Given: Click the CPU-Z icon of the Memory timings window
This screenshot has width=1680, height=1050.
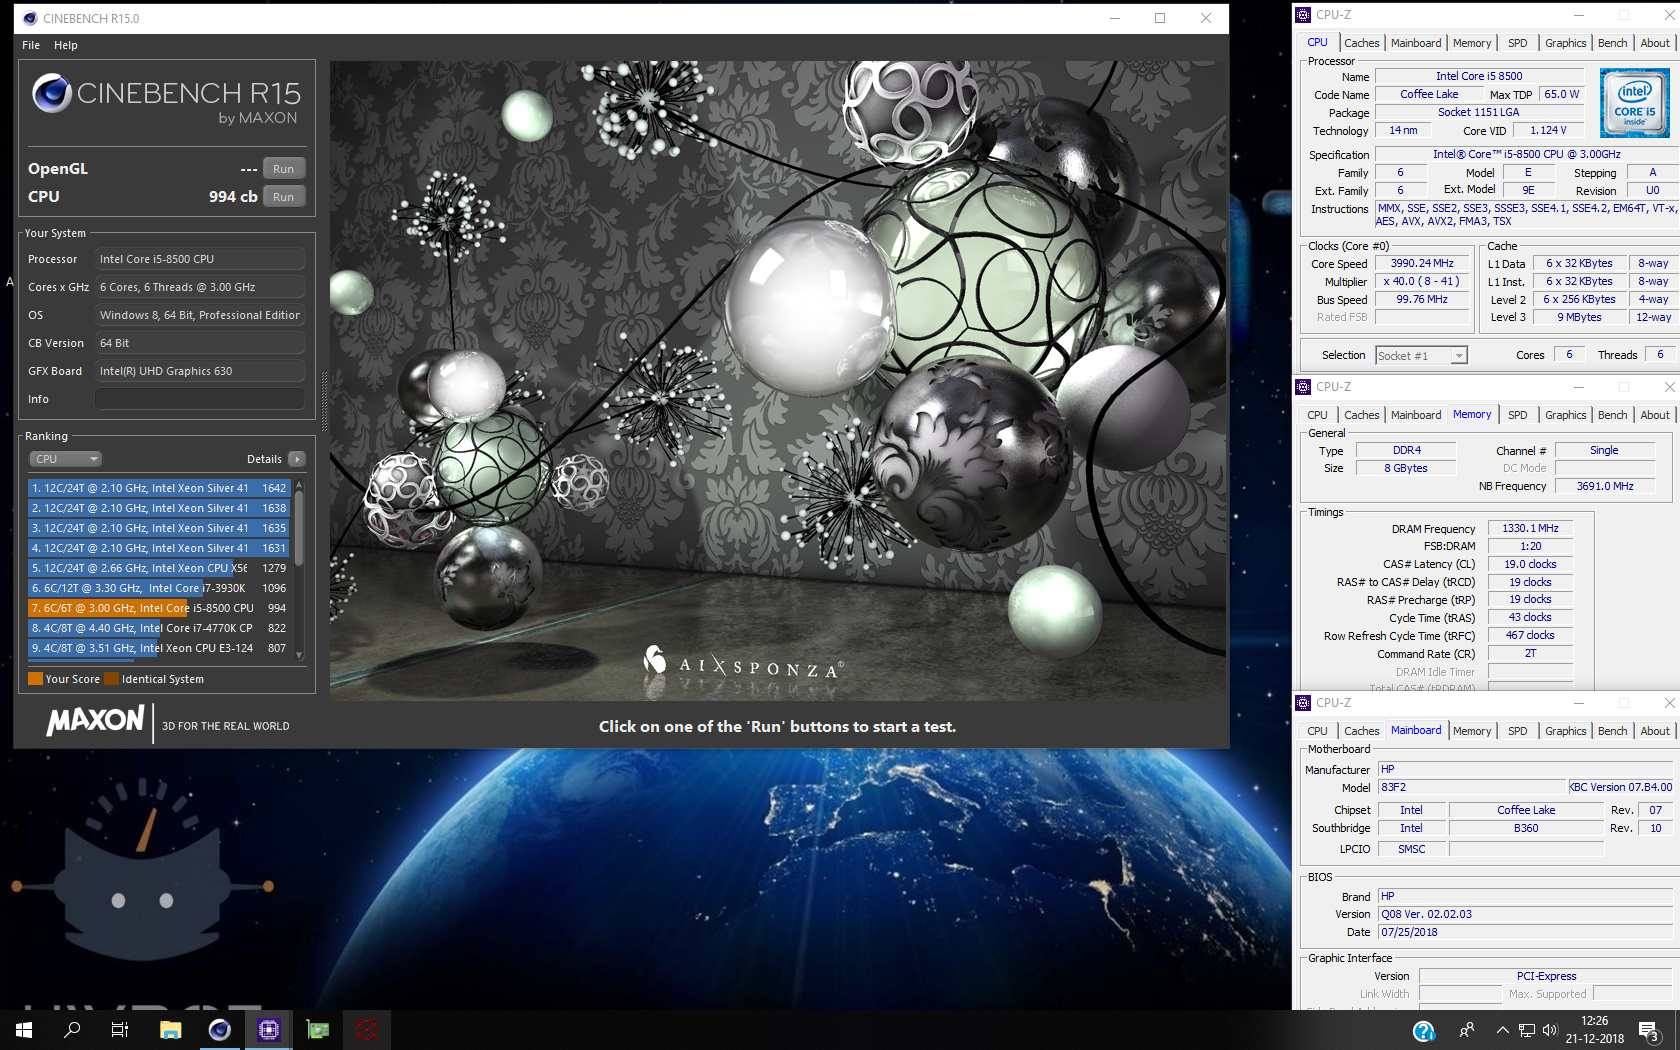Looking at the screenshot, I should tap(1303, 387).
